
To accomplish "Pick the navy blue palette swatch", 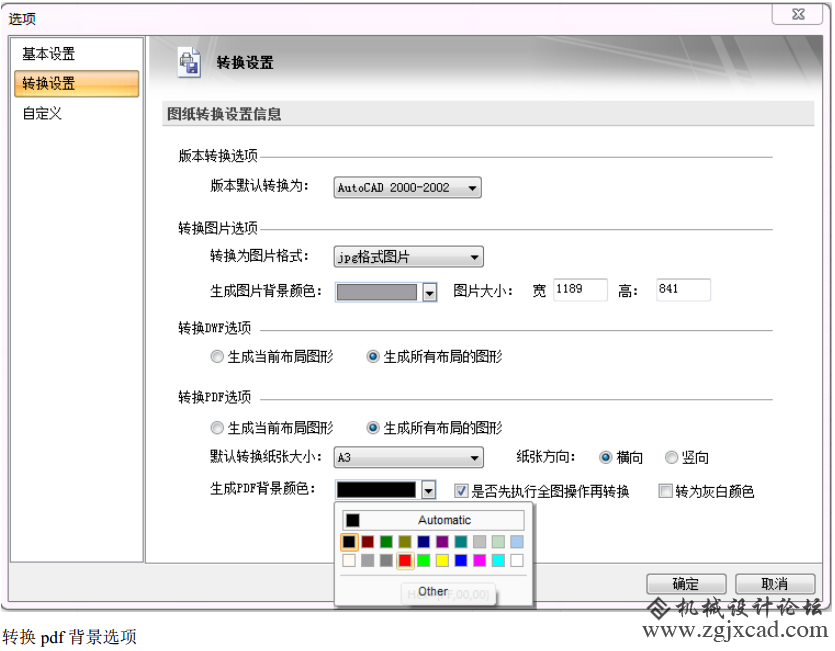I will (423, 542).
